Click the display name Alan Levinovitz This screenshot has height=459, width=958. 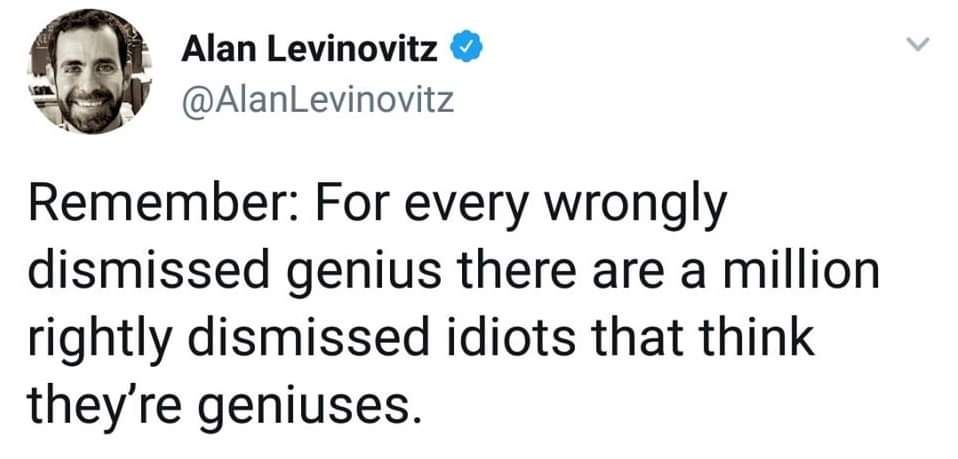(310, 50)
